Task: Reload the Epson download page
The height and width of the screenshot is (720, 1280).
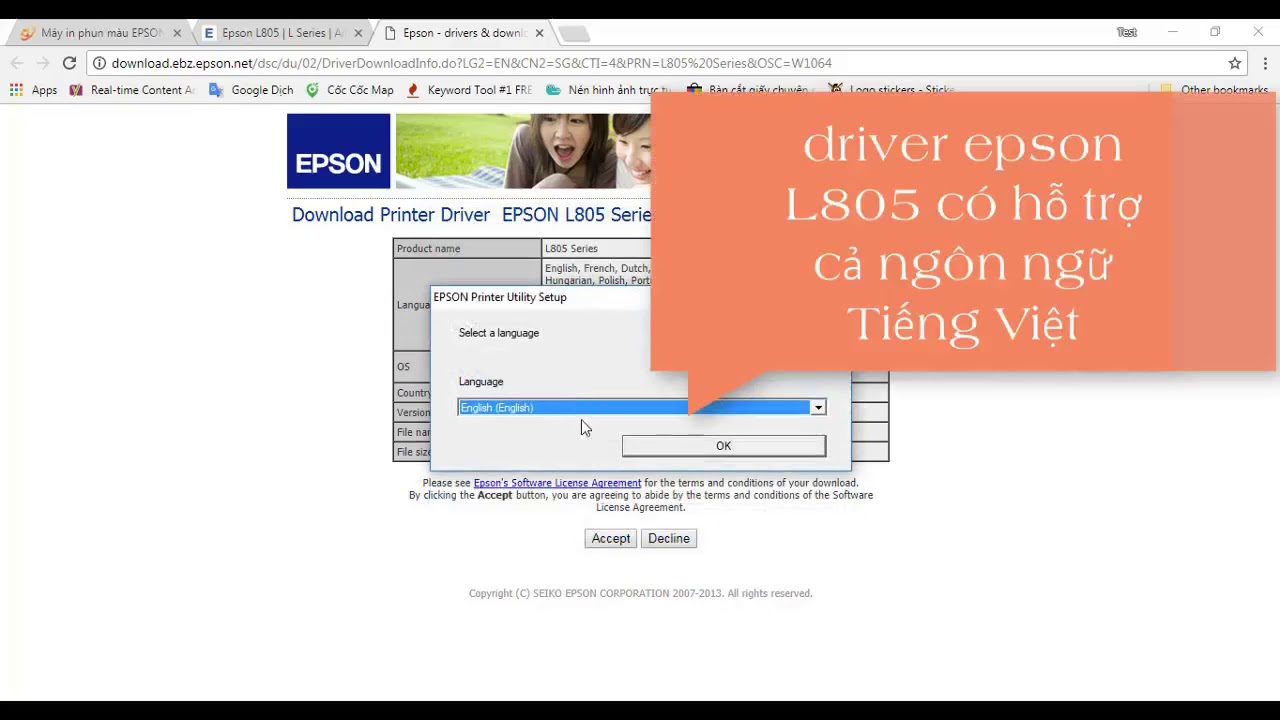Action: pyautogui.click(x=69, y=63)
